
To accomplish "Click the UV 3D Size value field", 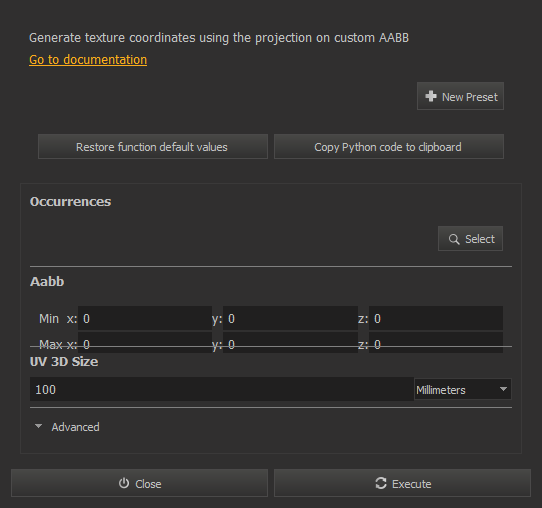I will (x=222, y=389).
